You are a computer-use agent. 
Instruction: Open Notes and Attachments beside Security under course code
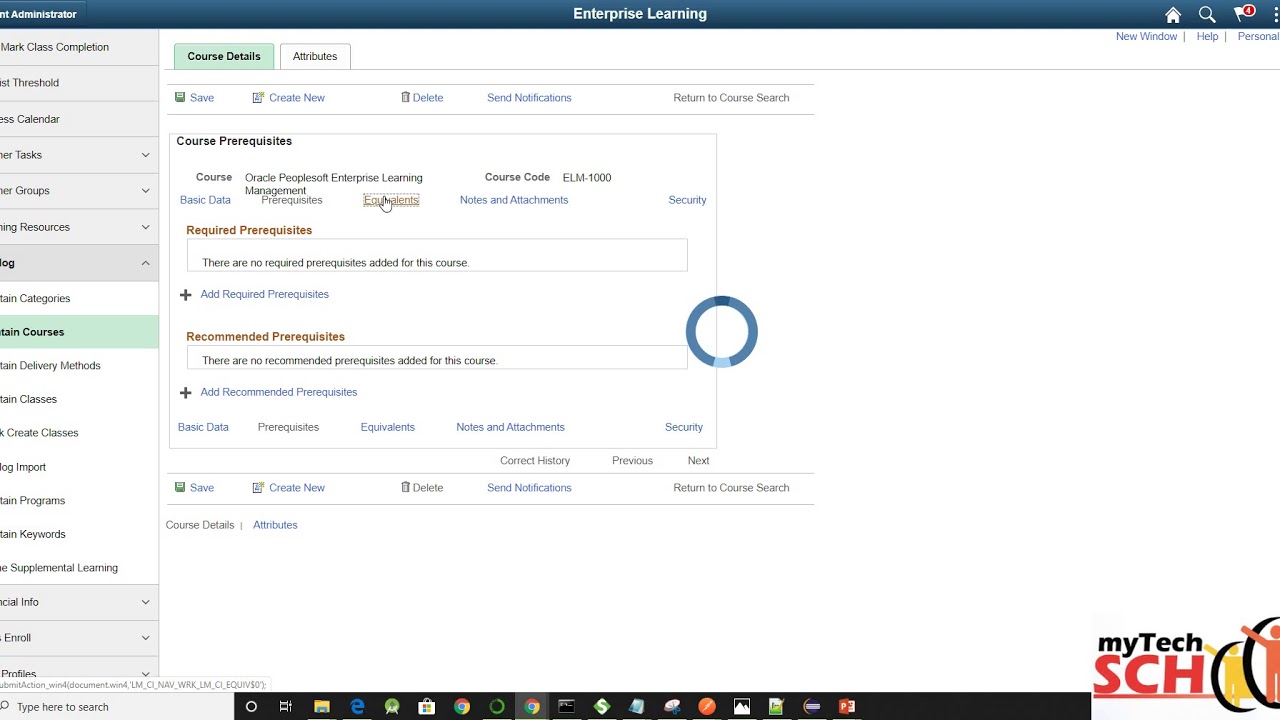[x=514, y=200]
